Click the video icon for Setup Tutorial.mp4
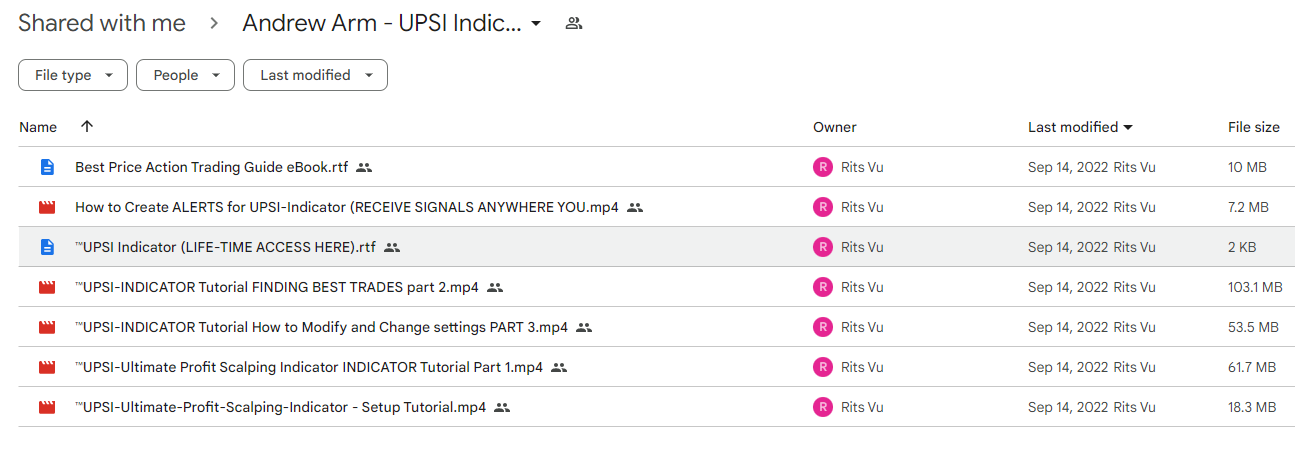The image size is (1295, 460). click(x=47, y=407)
